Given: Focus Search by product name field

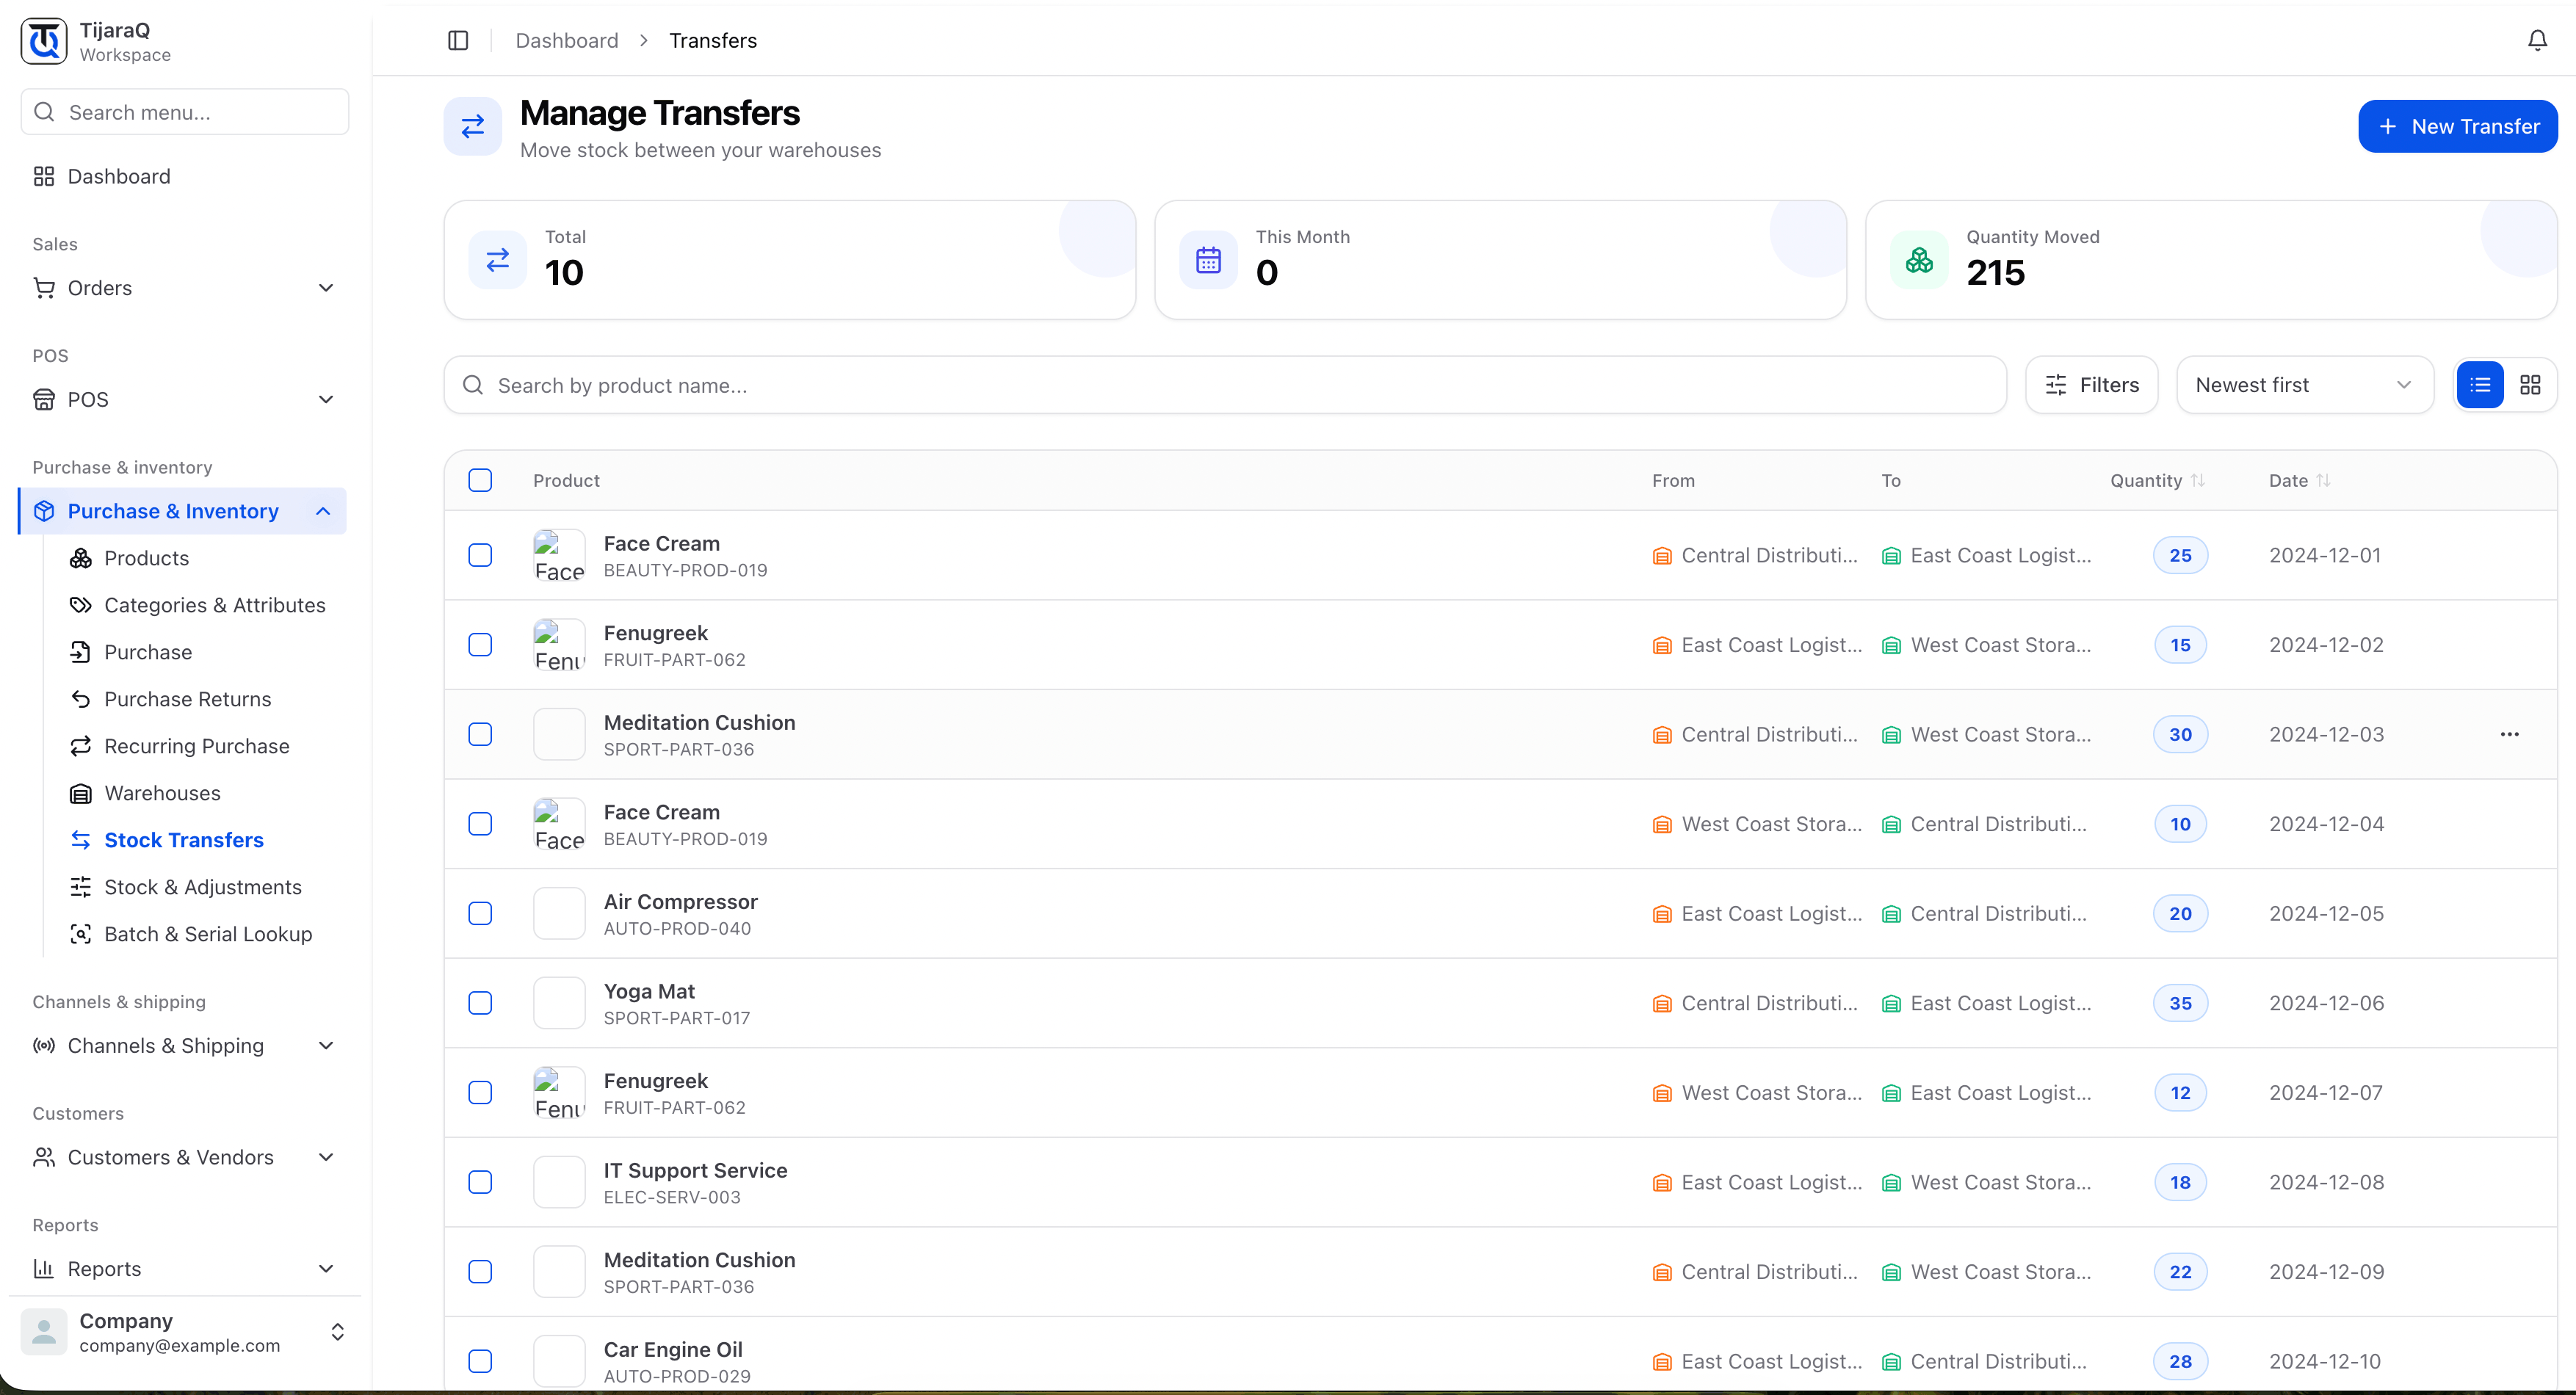Looking at the screenshot, I should pyautogui.click(x=1225, y=385).
